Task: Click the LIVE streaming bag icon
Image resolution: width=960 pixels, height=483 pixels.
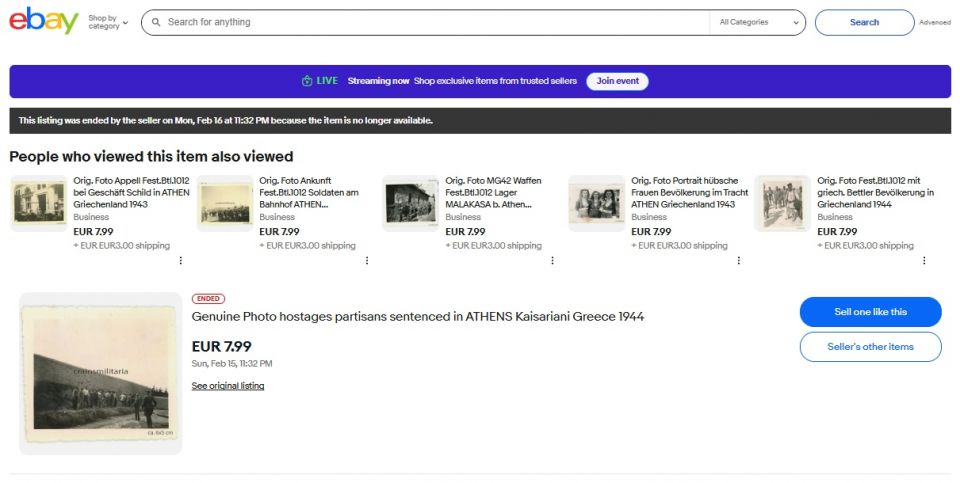Action: tap(307, 81)
